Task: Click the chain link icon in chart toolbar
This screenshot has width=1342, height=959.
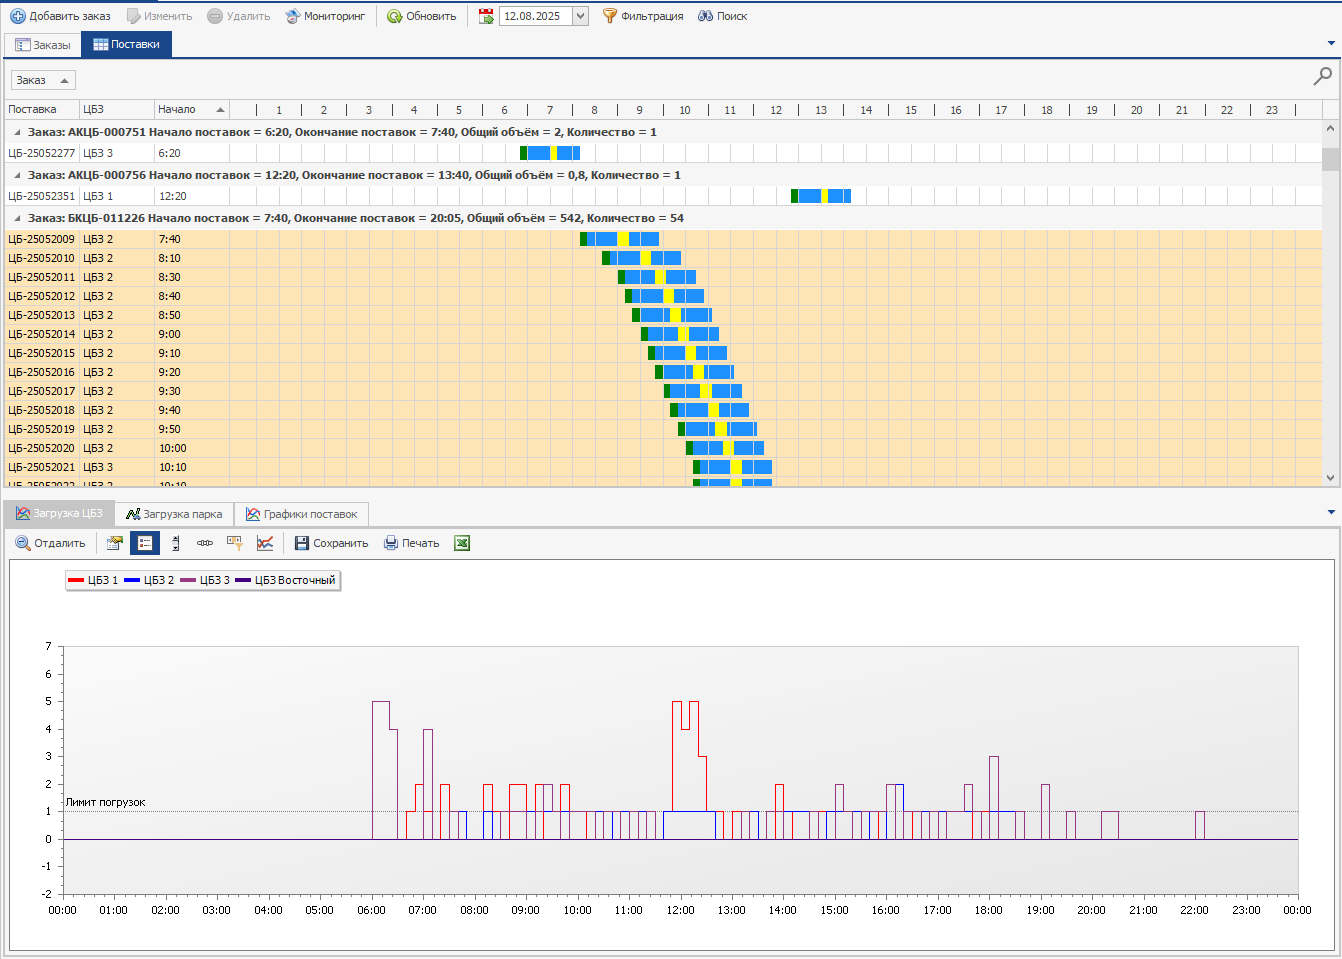Action: pyautogui.click(x=205, y=543)
